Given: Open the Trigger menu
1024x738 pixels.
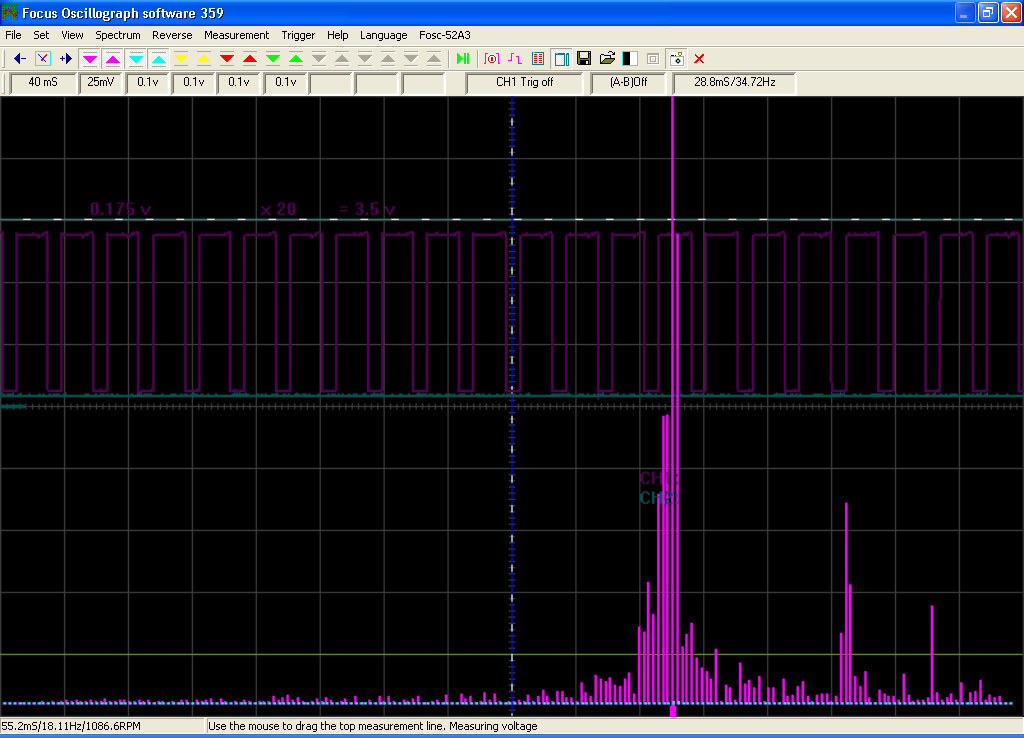Looking at the screenshot, I should coord(298,35).
